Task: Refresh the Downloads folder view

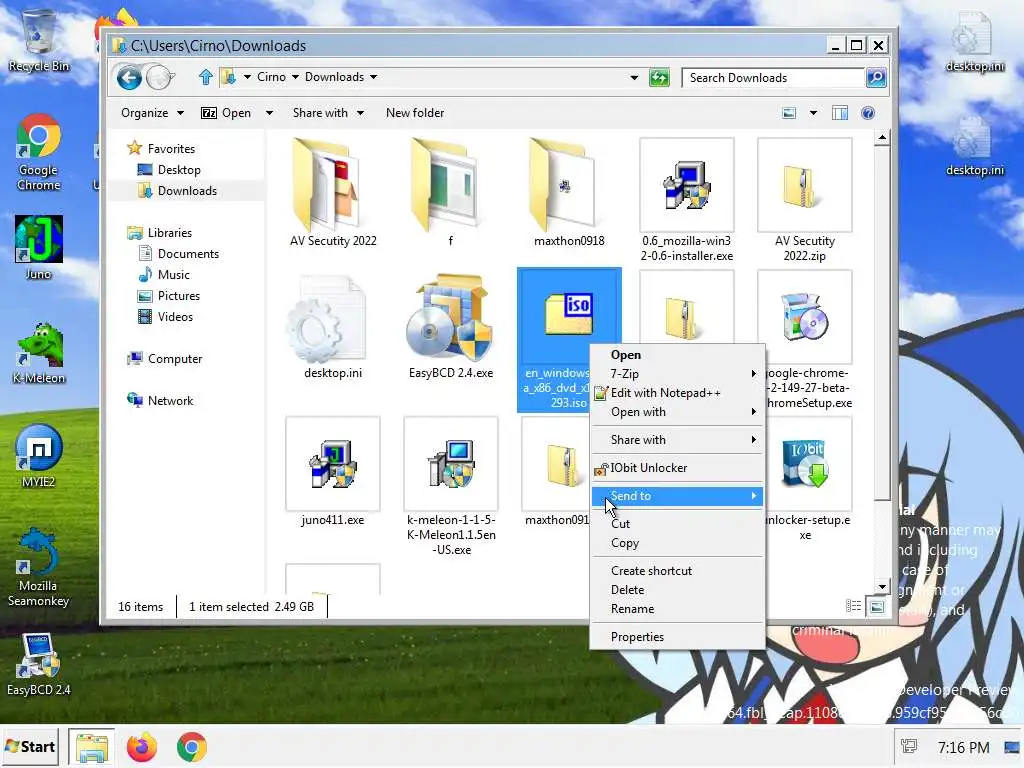Action: 660,78
